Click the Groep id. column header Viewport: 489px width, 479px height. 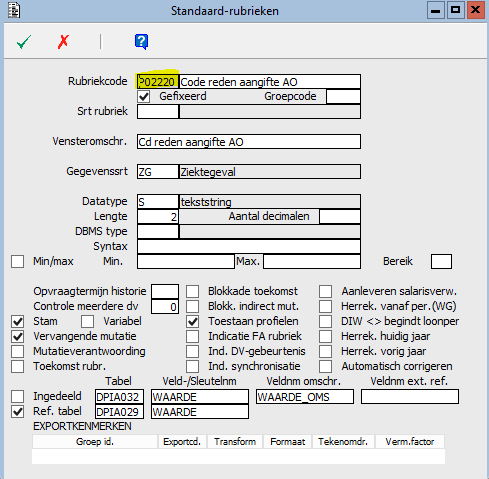95,442
